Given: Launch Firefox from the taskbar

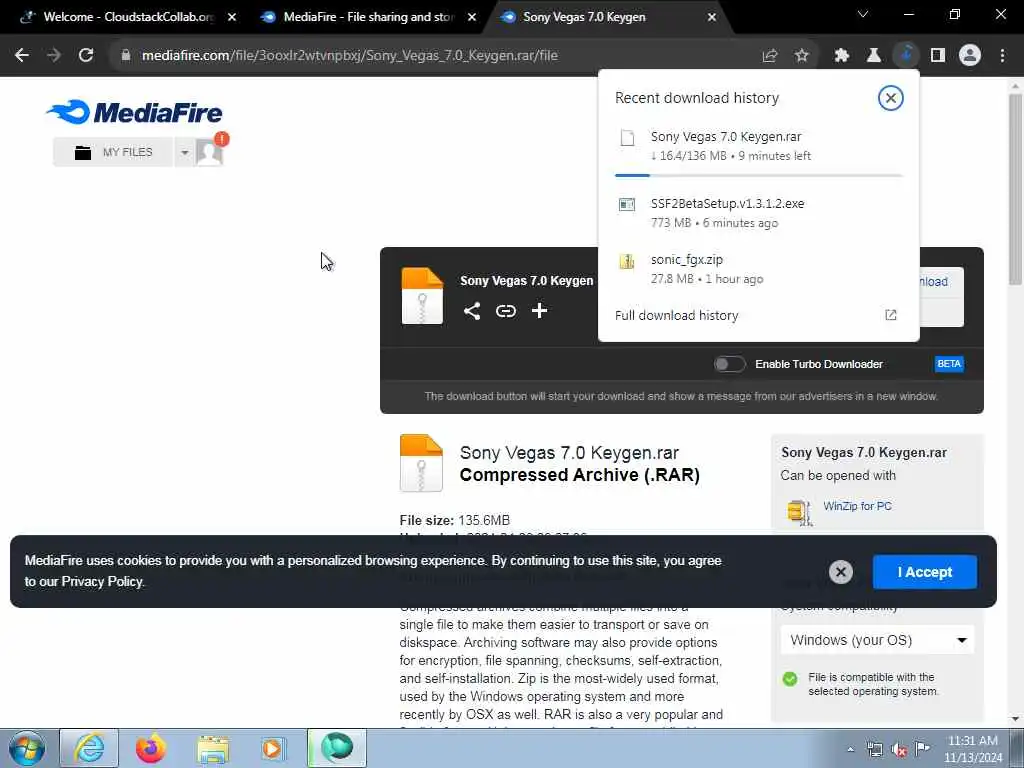Looking at the screenshot, I should [x=151, y=748].
